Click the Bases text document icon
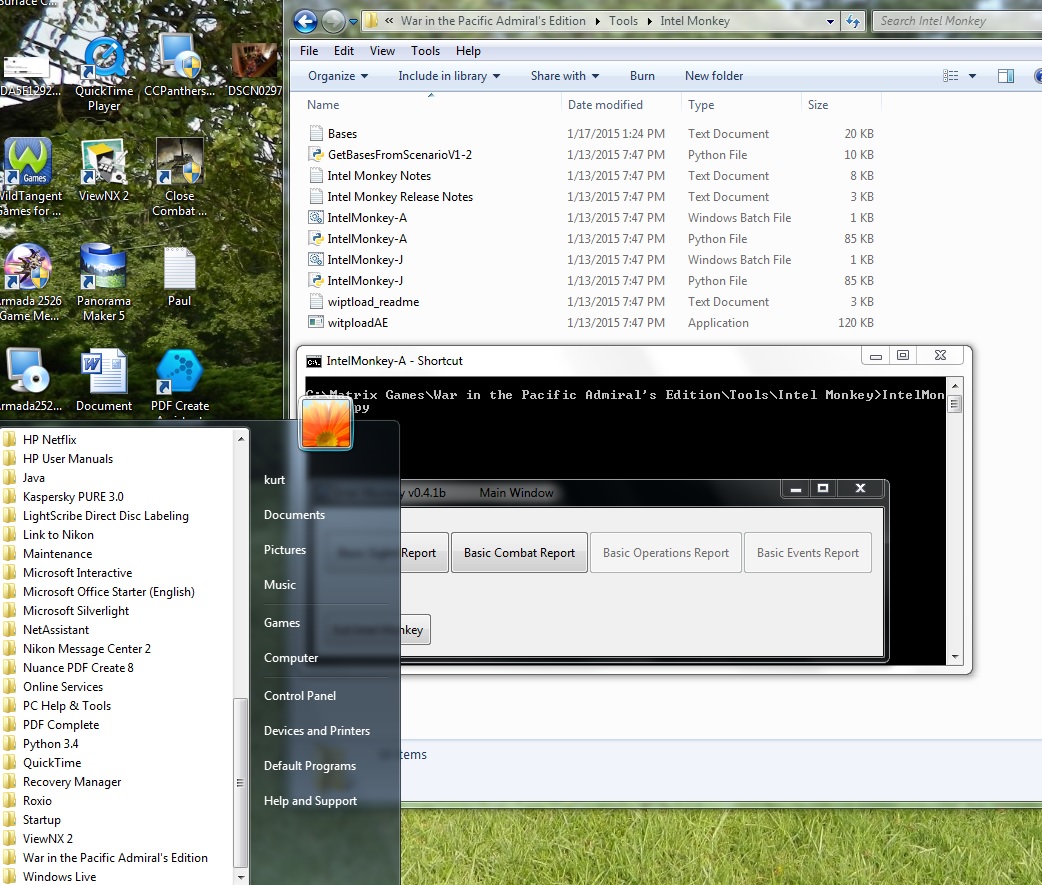Screen dimensions: 1042x885 (316, 134)
